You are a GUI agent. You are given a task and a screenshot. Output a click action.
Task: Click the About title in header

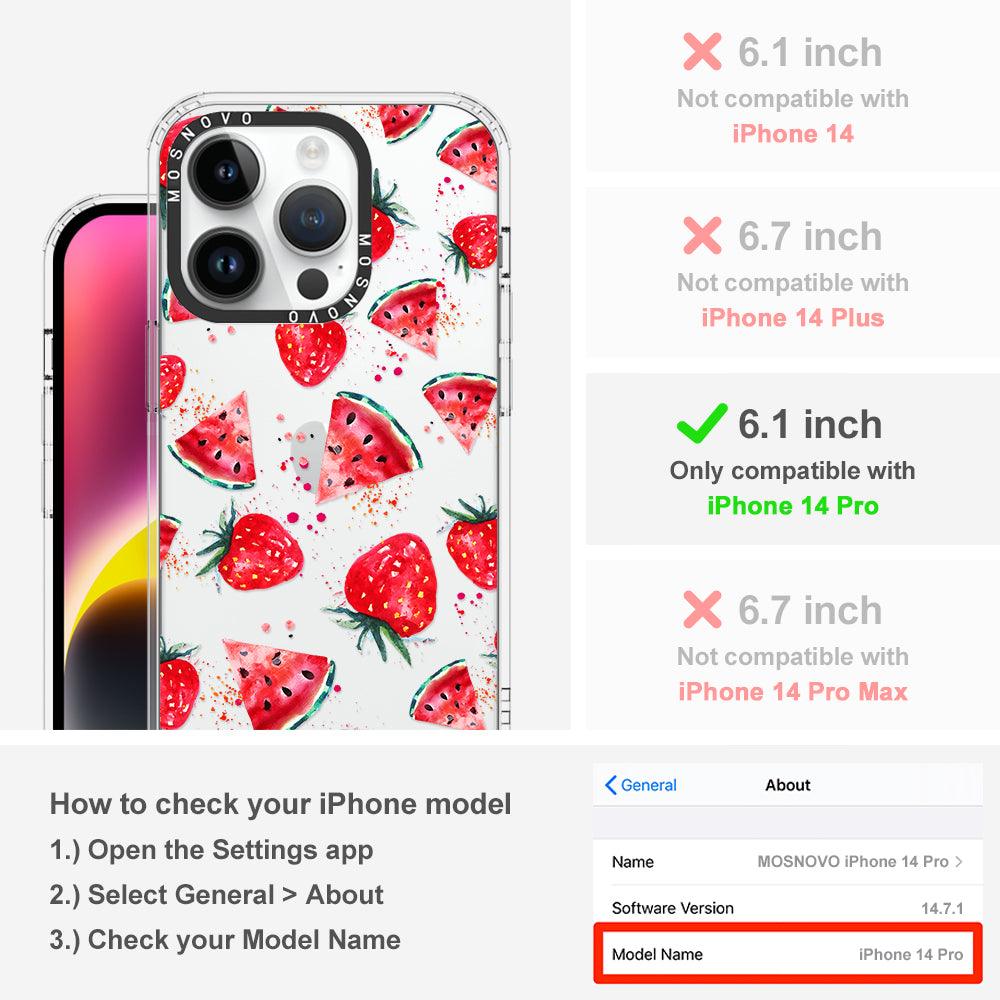[x=788, y=785]
